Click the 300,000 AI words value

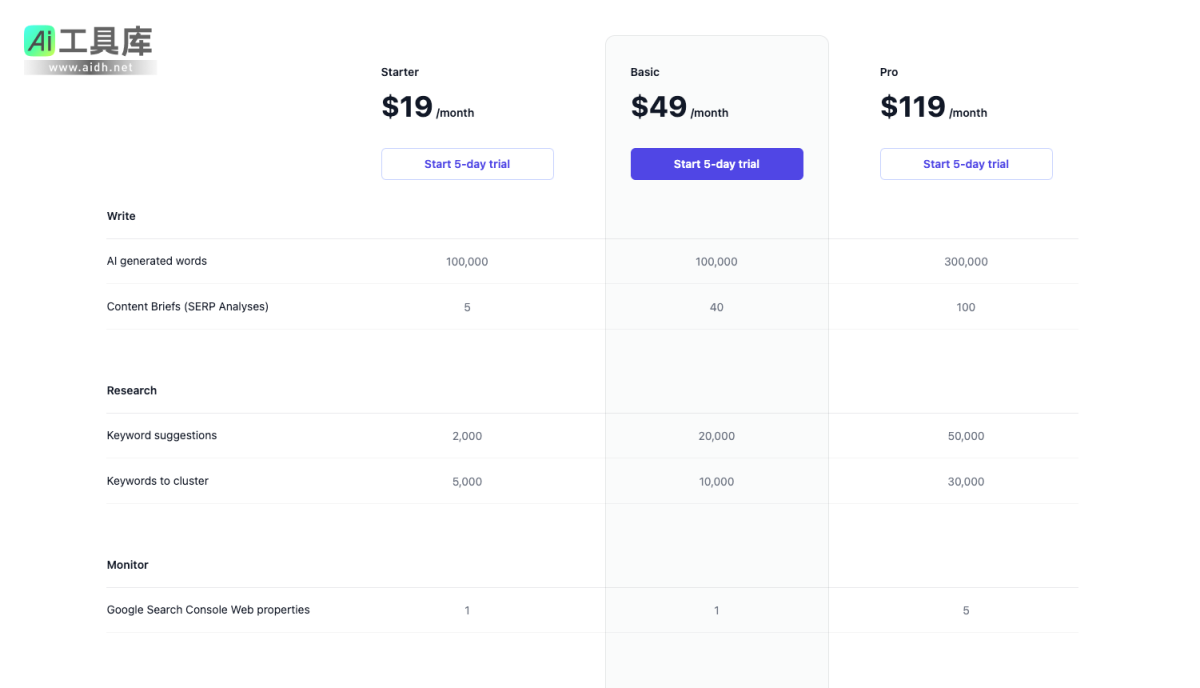pos(966,262)
